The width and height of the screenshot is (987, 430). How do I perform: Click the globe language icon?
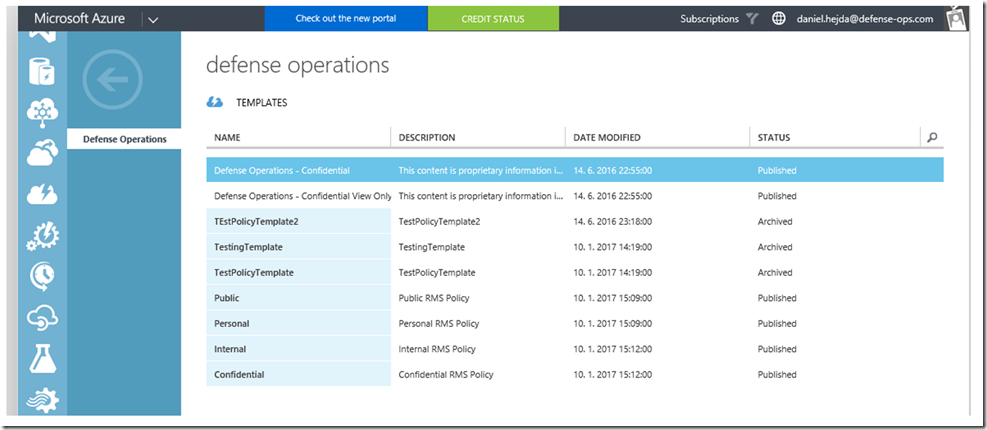coord(779,19)
